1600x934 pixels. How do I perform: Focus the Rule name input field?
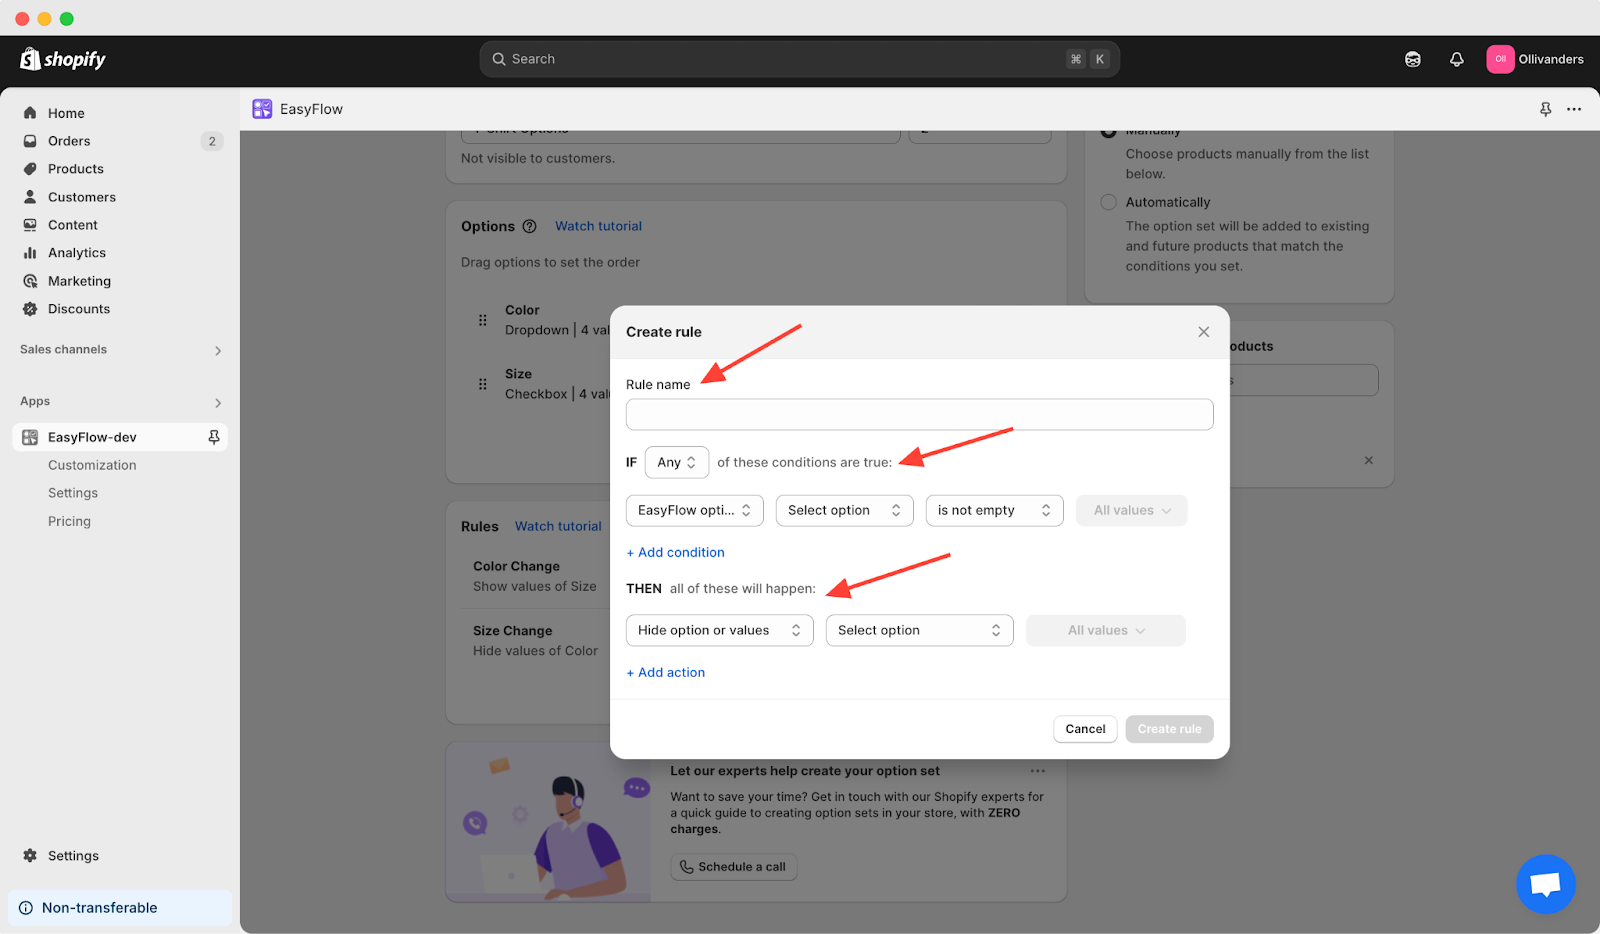click(x=919, y=414)
